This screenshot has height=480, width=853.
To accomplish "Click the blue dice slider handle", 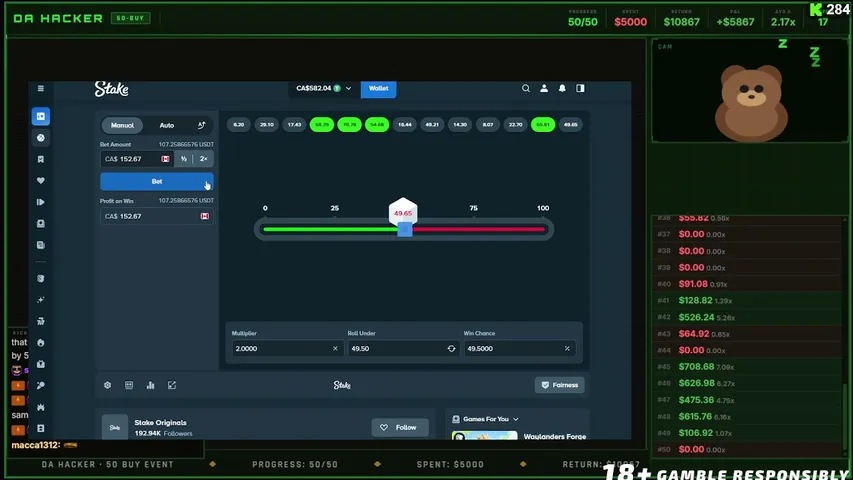I will pyautogui.click(x=405, y=229).
